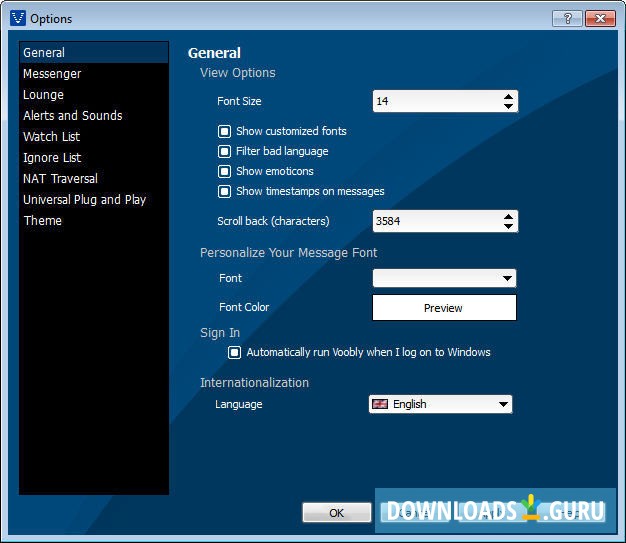This screenshot has width=626, height=543.
Task: Enable Show timestamps on messages
Action: click(224, 191)
